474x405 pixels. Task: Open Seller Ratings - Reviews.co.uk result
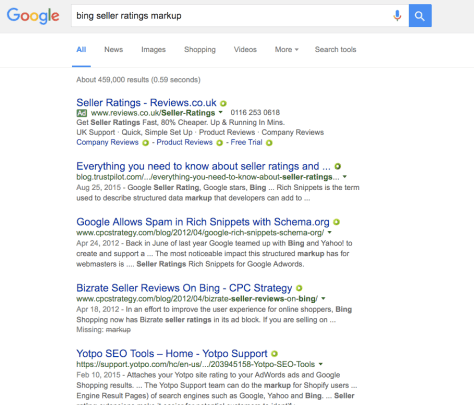click(146, 103)
